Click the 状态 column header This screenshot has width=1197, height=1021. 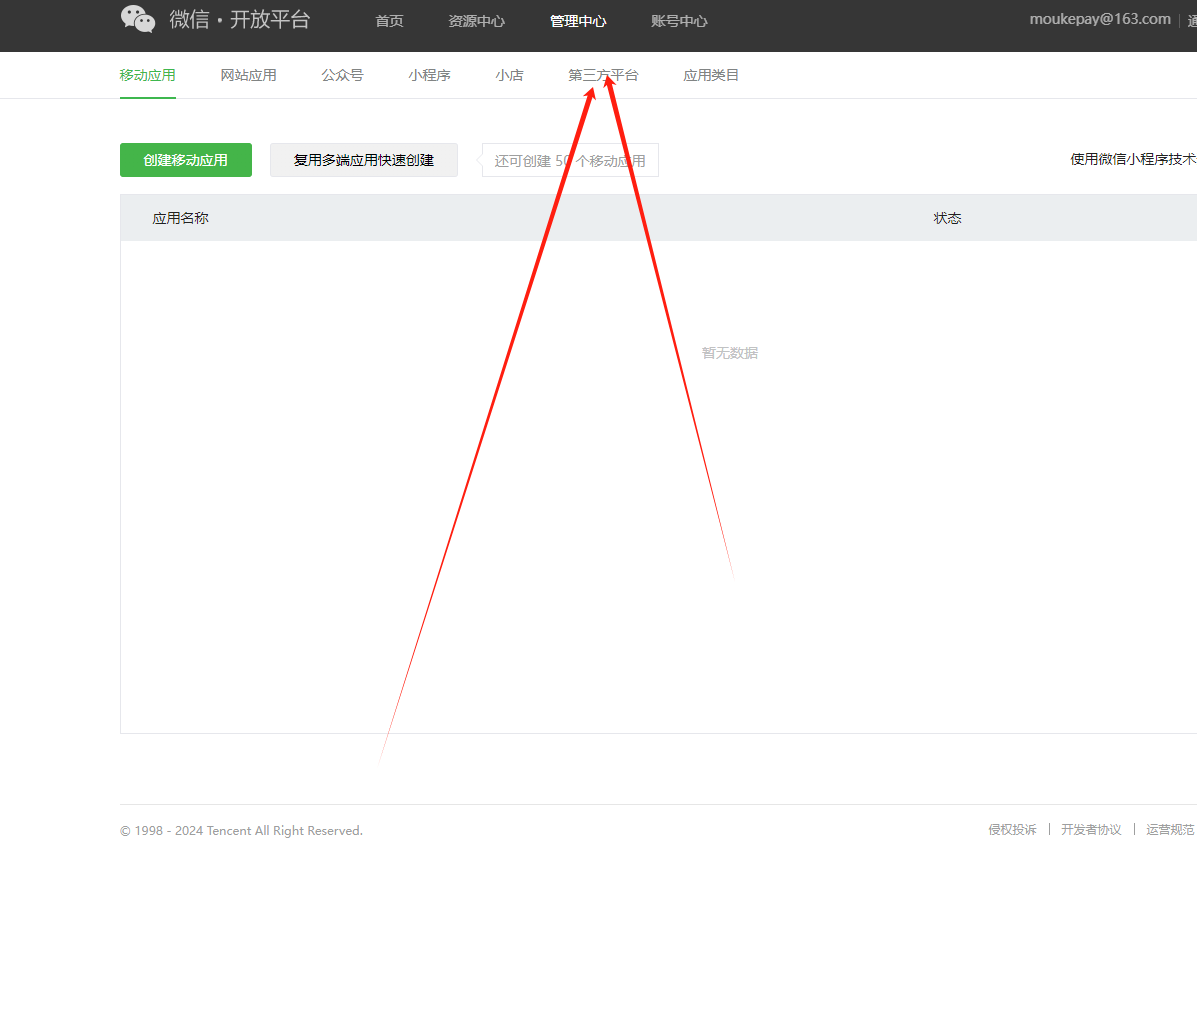pyautogui.click(x=947, y=218)
